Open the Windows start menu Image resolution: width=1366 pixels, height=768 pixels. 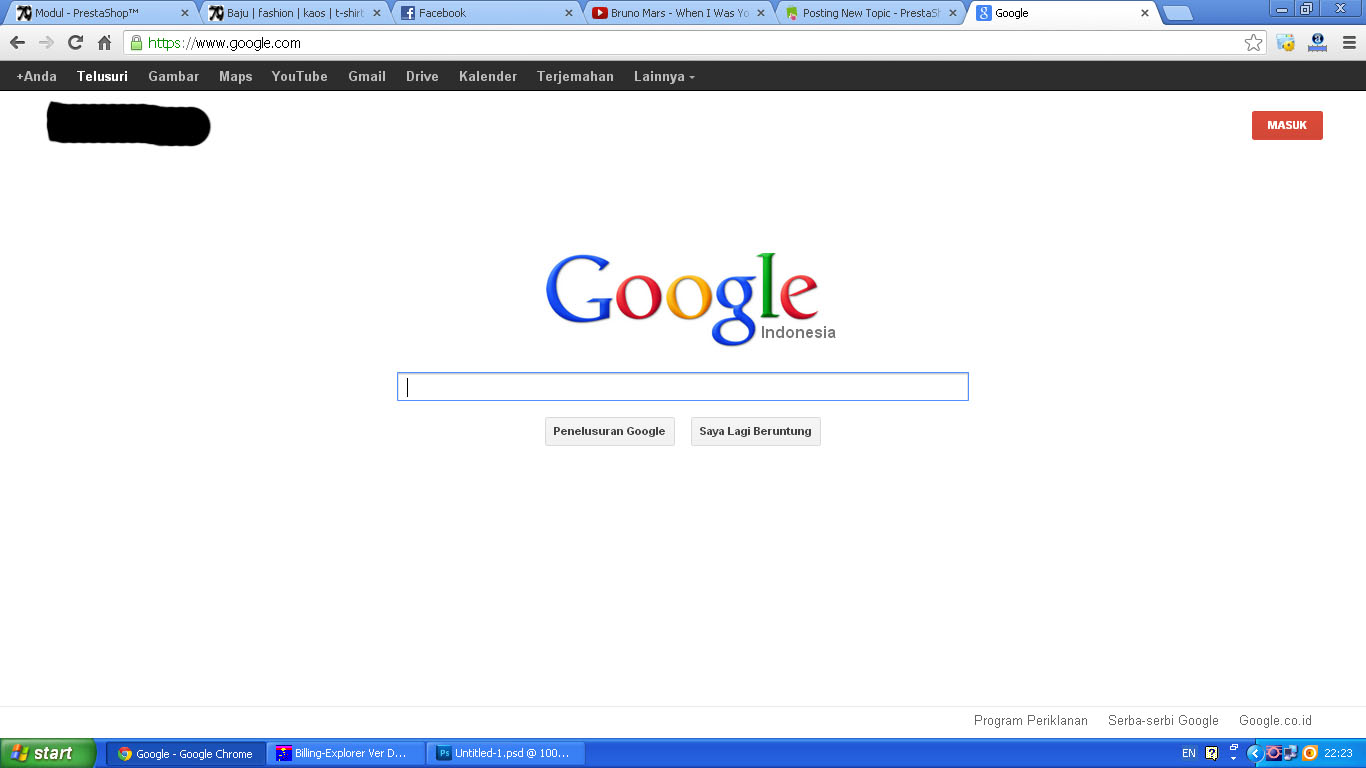48,753
